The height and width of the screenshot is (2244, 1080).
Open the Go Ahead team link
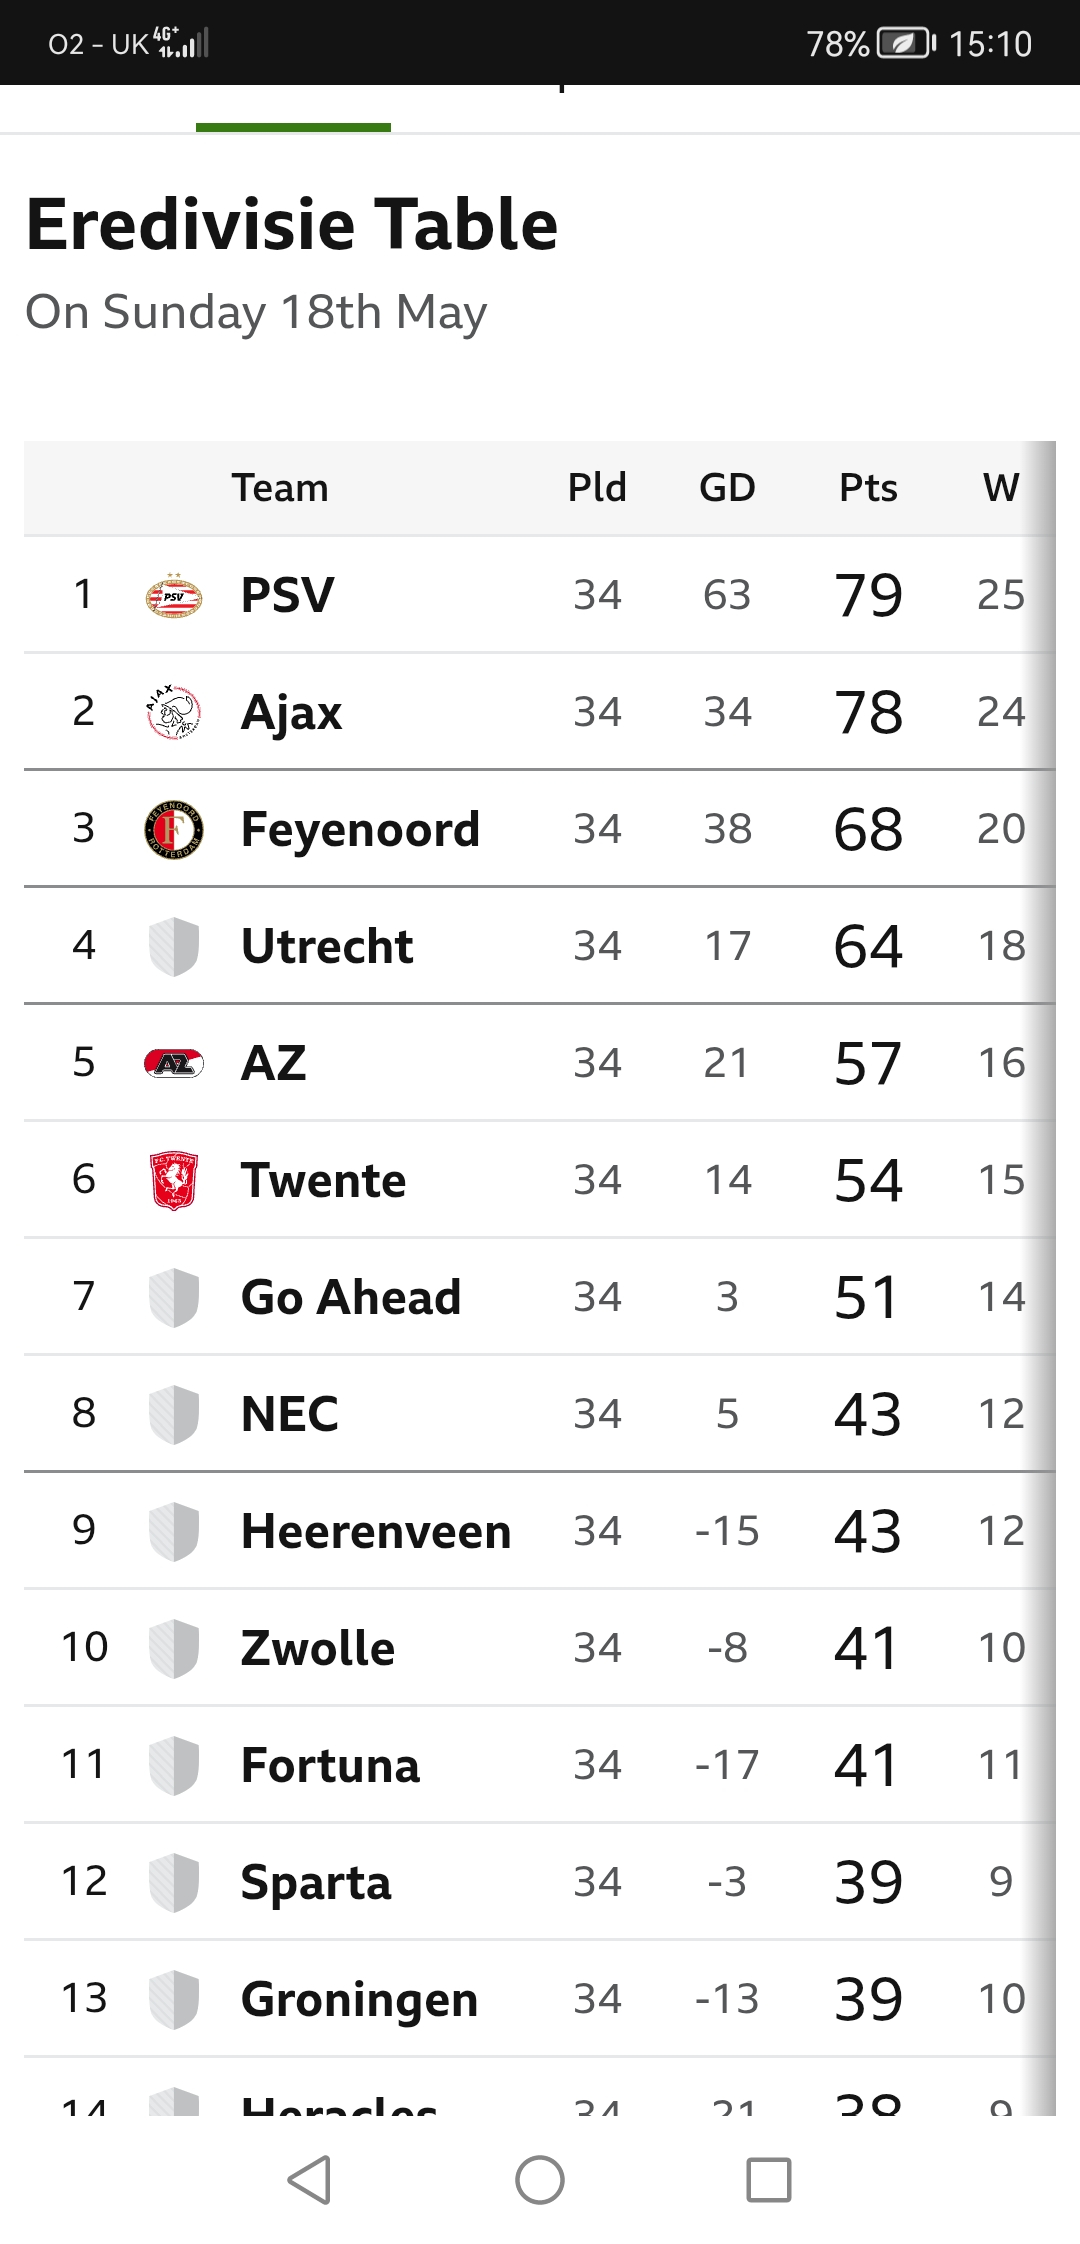tap(351, 1297)
